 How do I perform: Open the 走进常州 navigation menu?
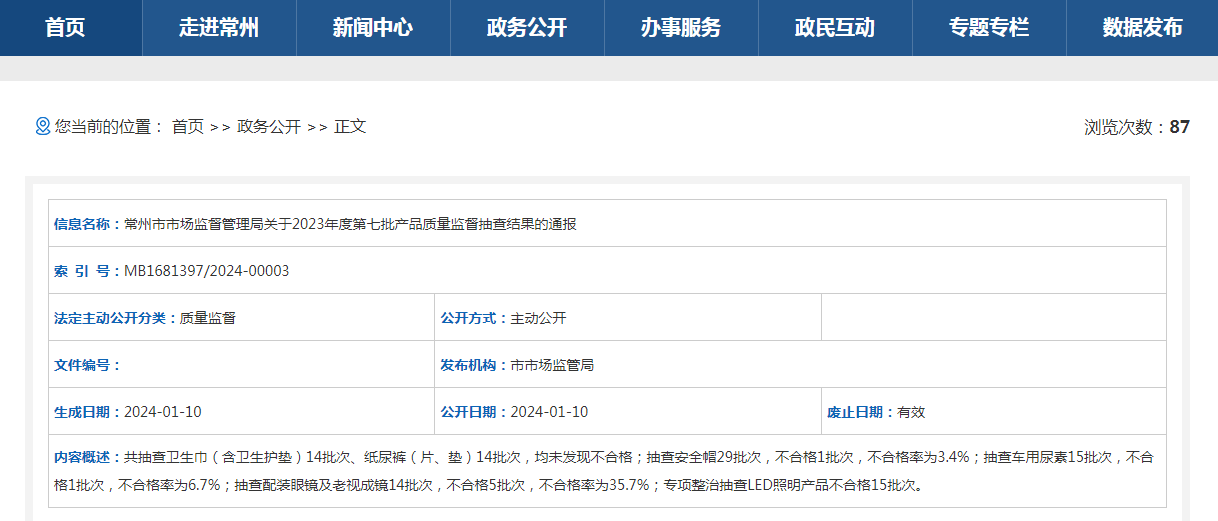tap(219, 28)
